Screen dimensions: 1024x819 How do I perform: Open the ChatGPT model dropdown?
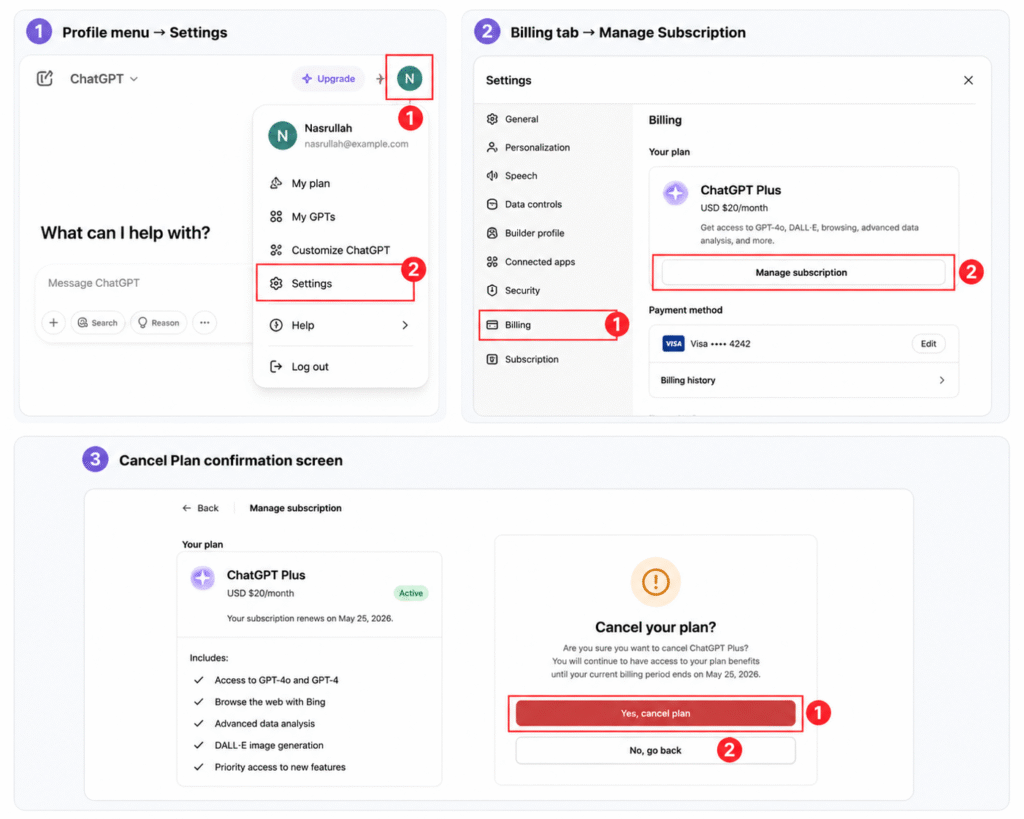(104, 79)
